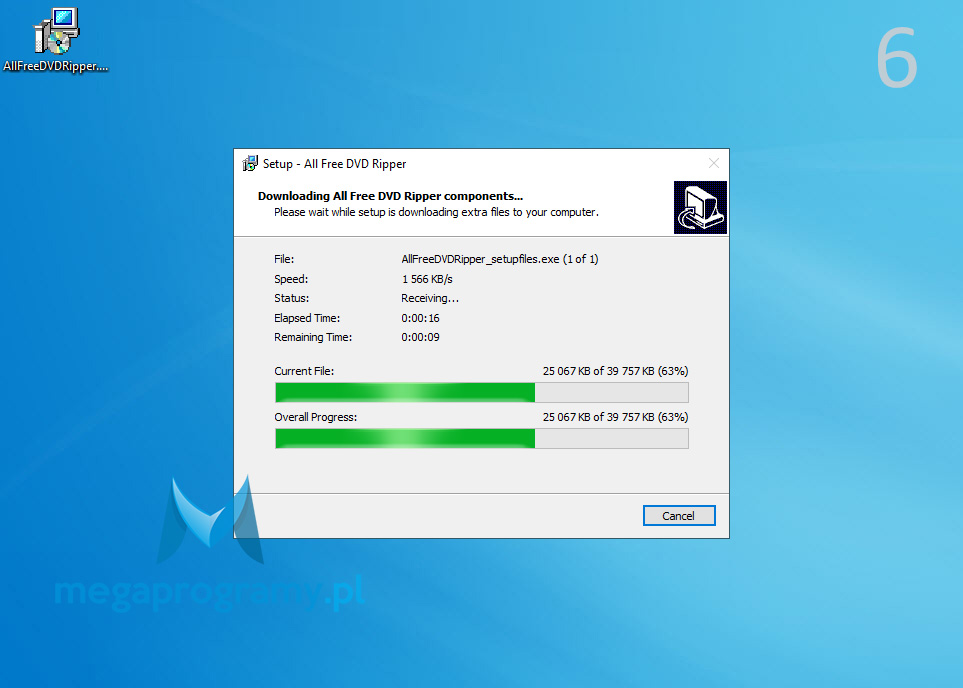Close the Setup - All Free DVD Ripper dialog

(x=714, y=163)
